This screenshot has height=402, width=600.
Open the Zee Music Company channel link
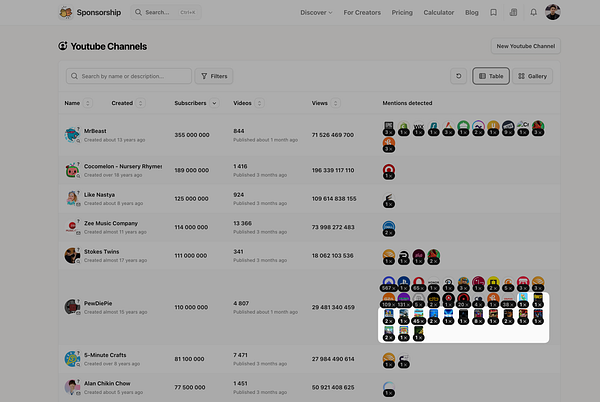click(111, 223)
